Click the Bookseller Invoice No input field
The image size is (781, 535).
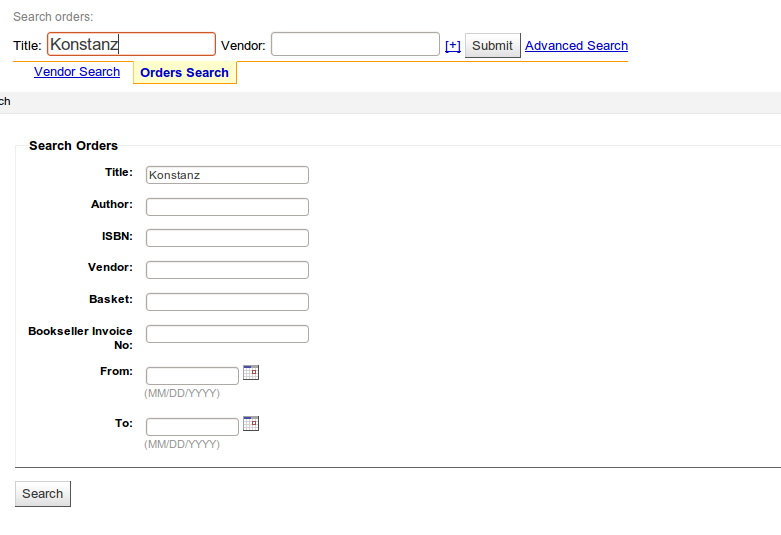coord(227,334)
